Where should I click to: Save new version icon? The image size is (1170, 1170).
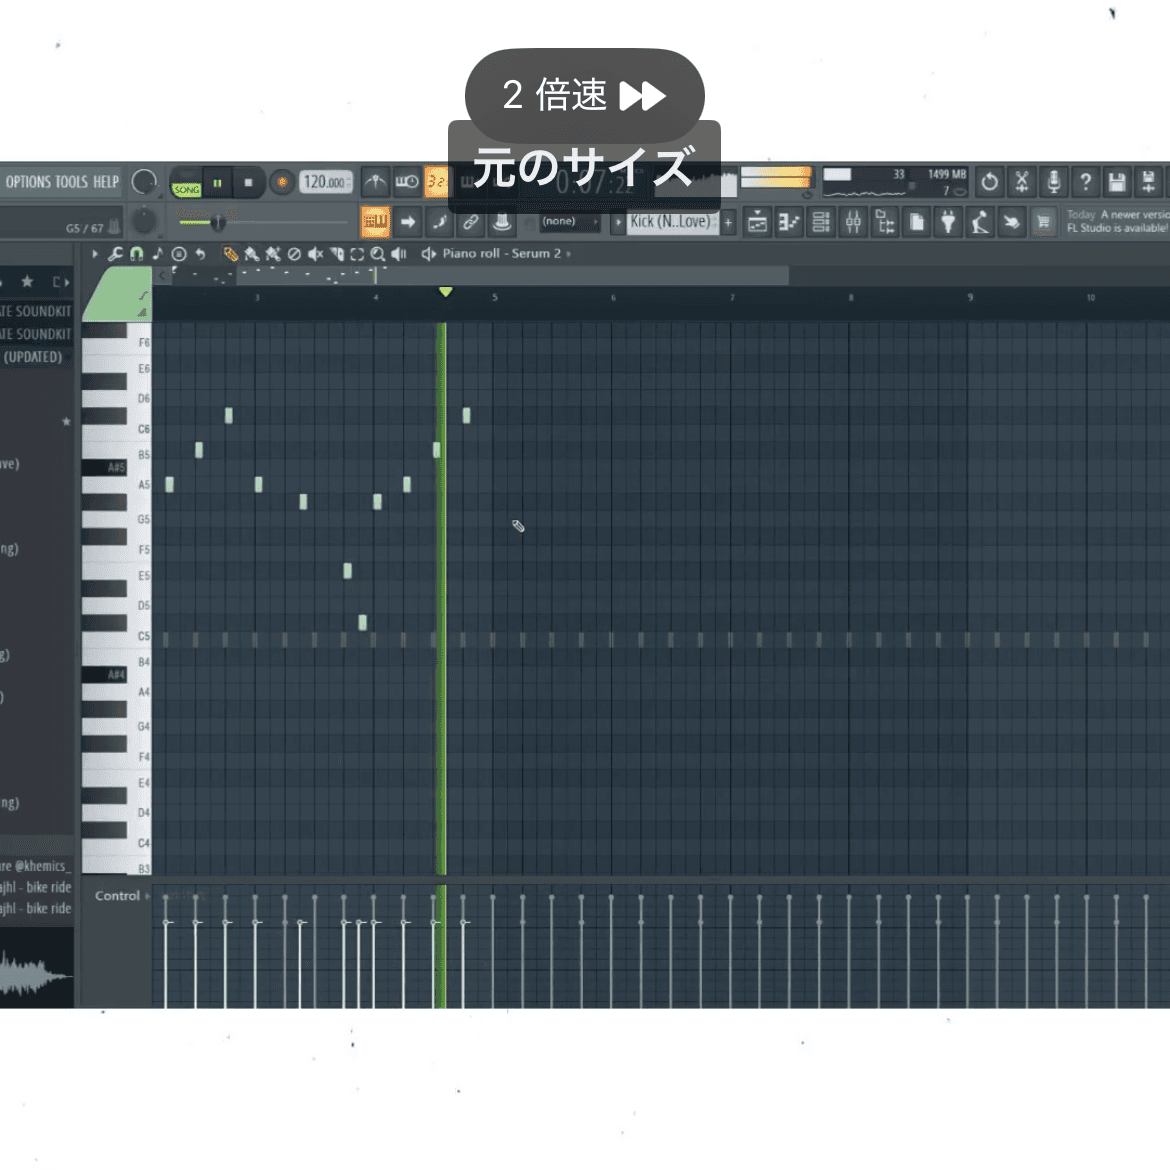[1149, 182]
